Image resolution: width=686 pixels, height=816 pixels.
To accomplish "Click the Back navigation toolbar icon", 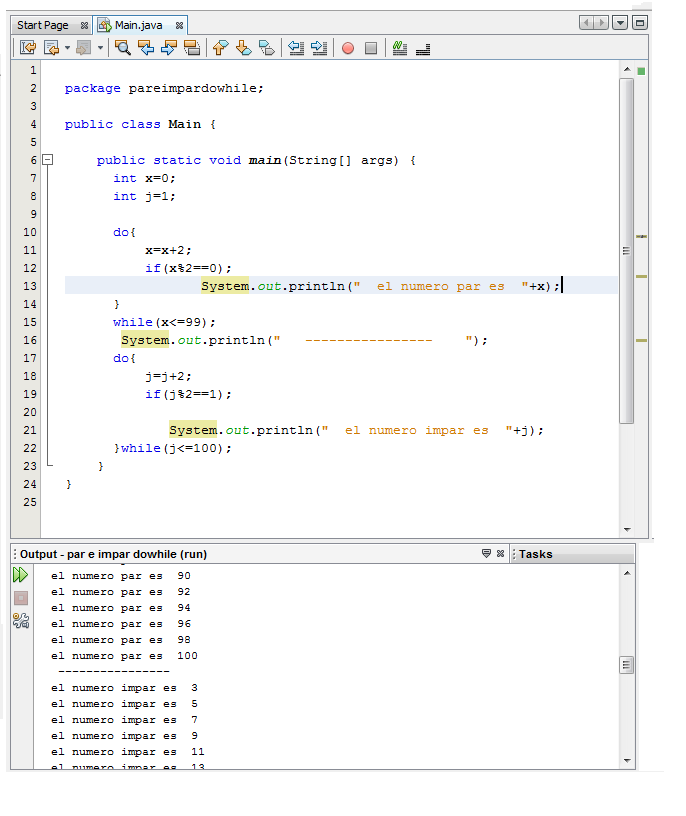I will [x=52, y=48].
